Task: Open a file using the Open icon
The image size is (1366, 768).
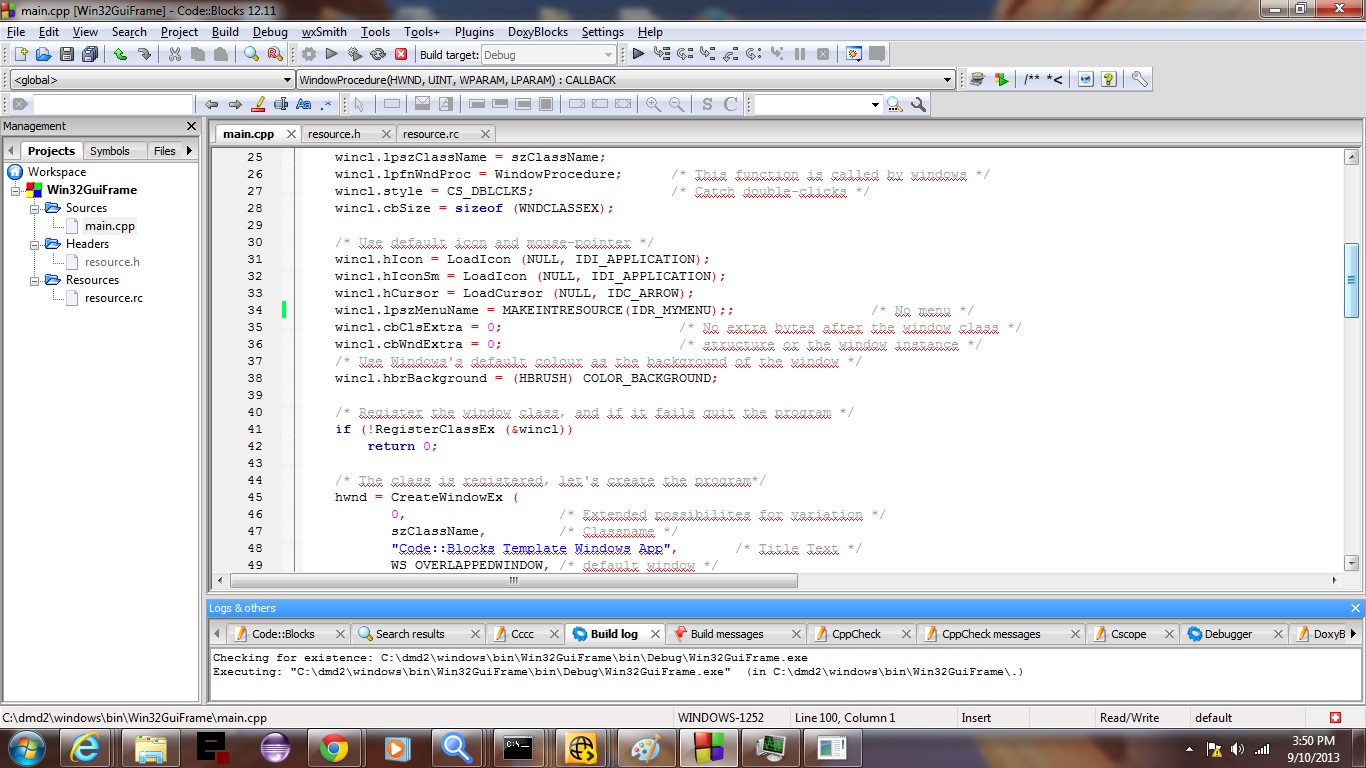Action: 43,53
